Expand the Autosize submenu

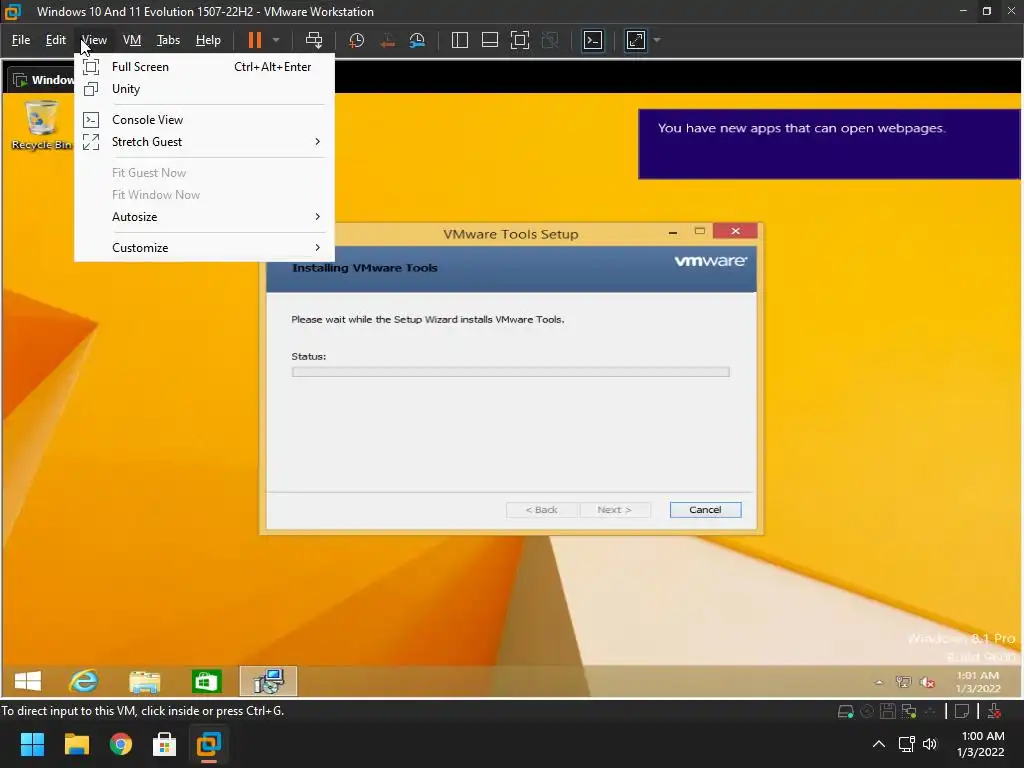pyautogui.click(x=204, y=217)
